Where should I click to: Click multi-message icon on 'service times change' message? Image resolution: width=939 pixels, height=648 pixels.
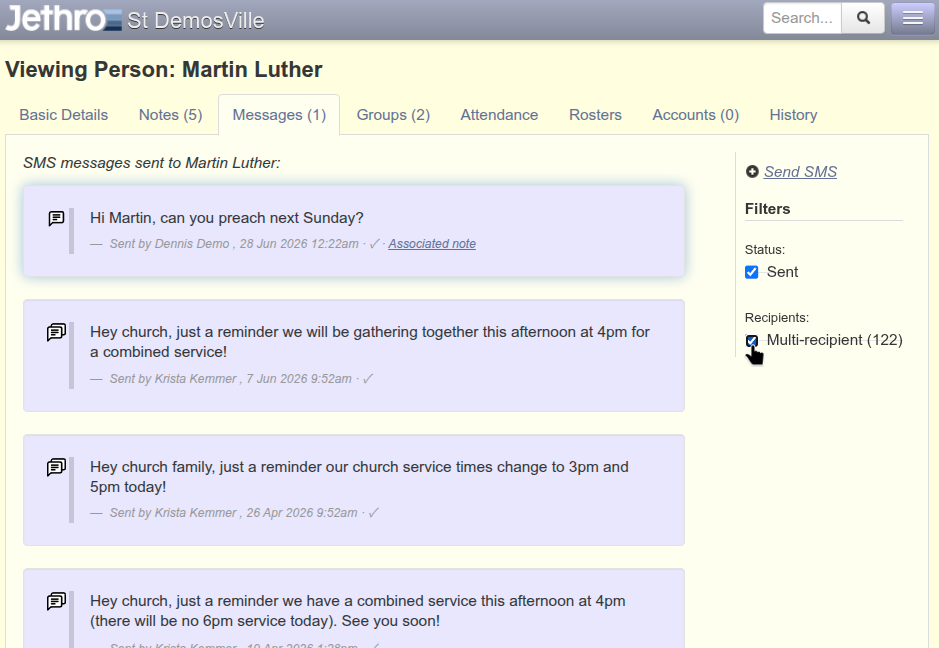(56, 467)
